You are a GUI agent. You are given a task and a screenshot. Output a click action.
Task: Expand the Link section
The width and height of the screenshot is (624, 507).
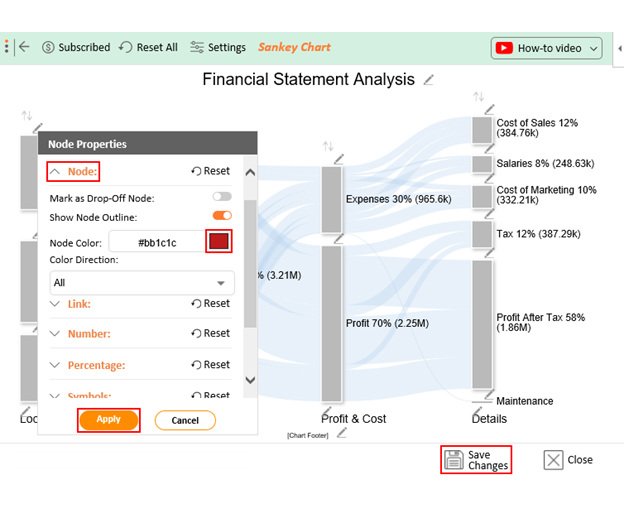(x=55, y=304)
